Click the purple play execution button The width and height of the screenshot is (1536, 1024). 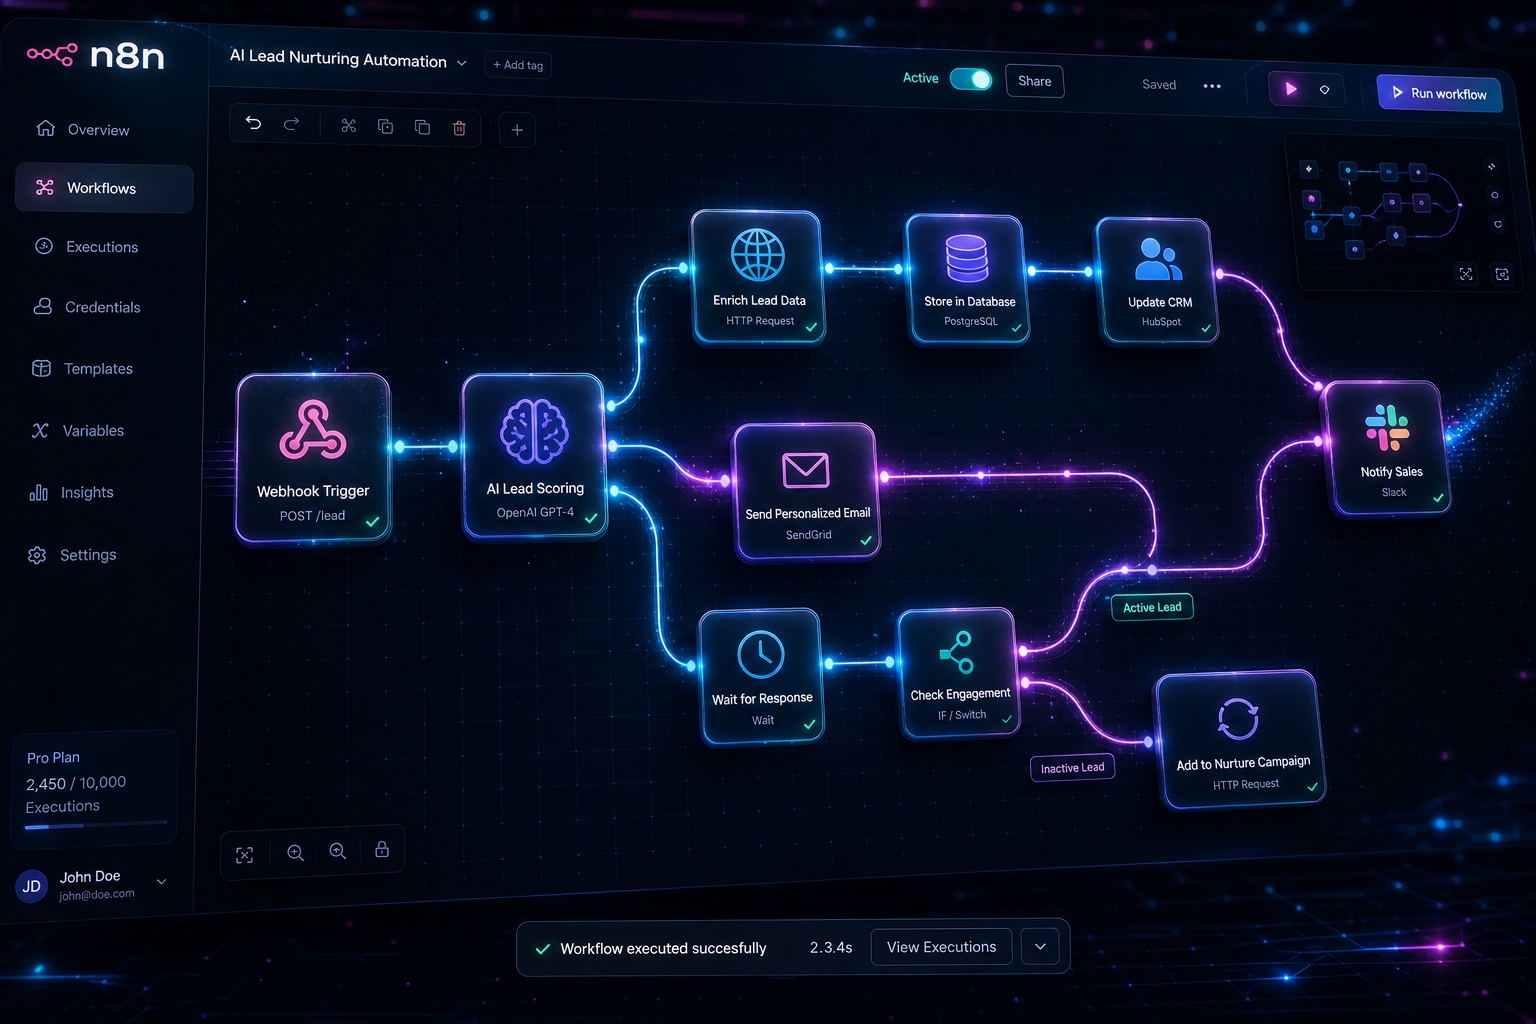pyautogui.click(x=1291, y=89)
